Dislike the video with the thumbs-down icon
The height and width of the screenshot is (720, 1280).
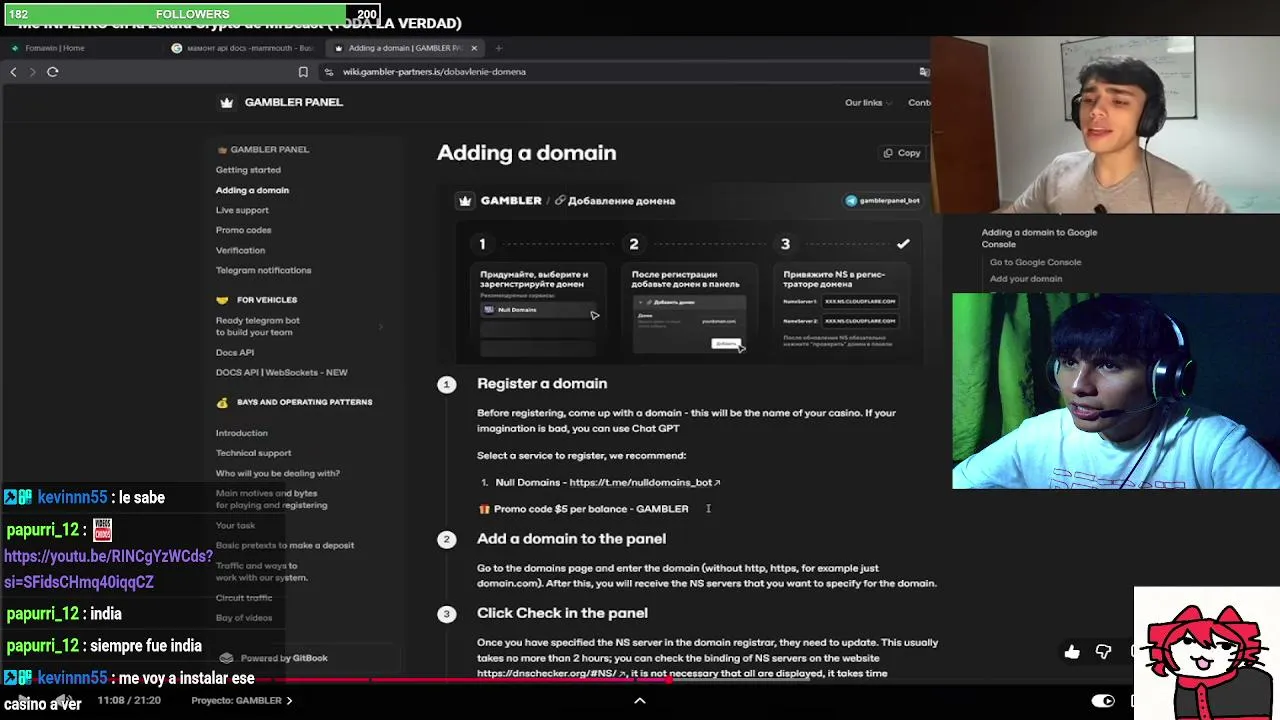[1103, 652]
